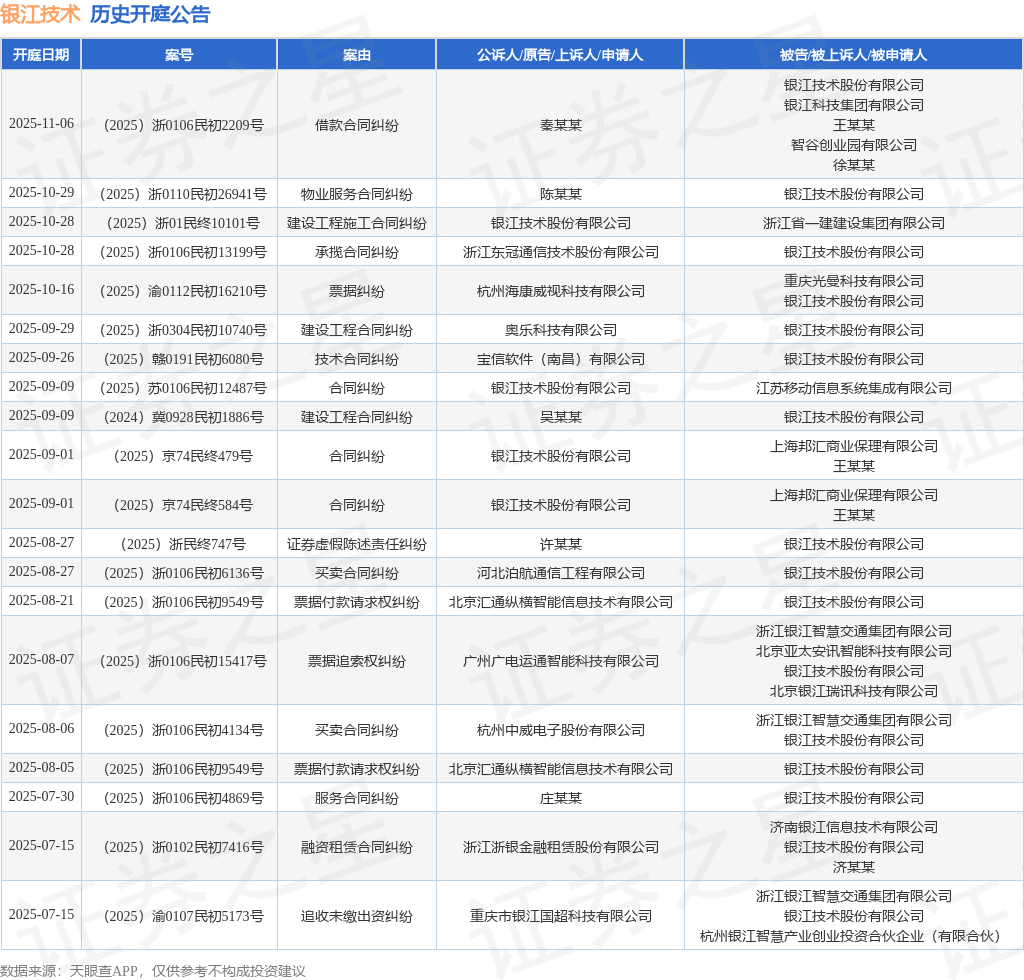This screenshot has height=980, width=1024.
Task: Click cause cell 建设工程施工合同纠纷
Action: [x=357, y=223]
